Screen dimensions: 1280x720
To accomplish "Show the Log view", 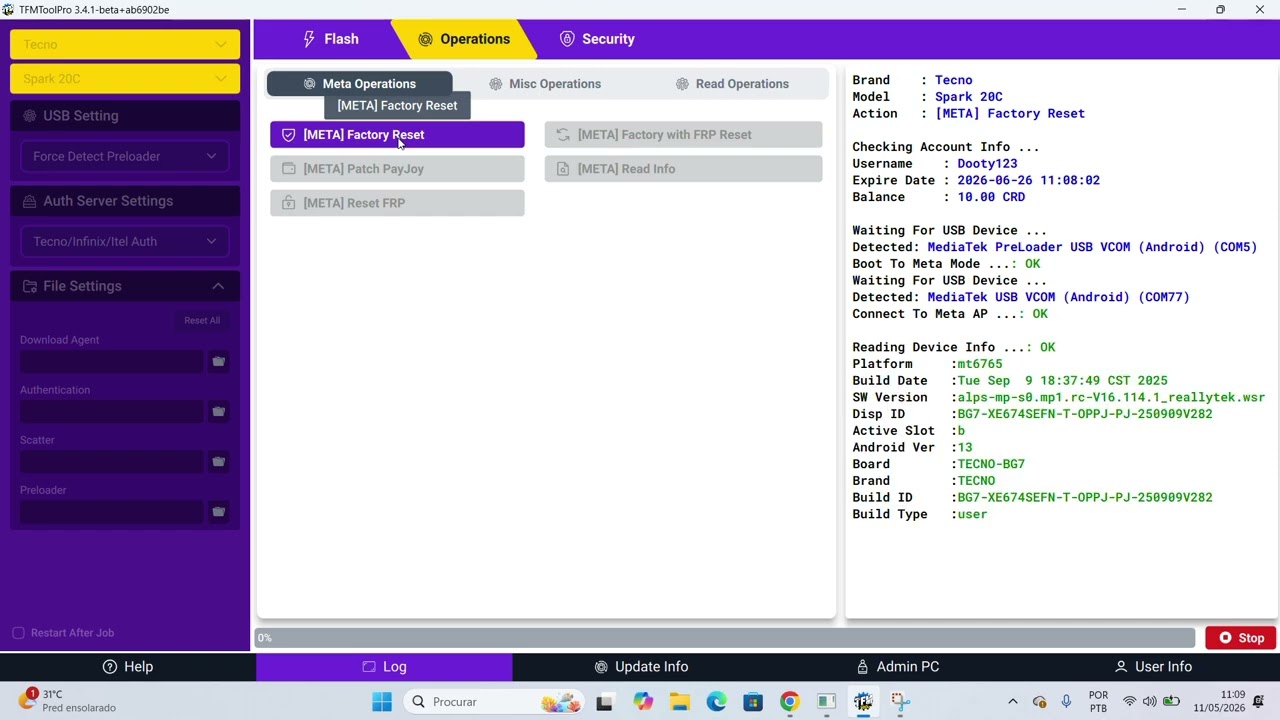I will coord(384,667).
